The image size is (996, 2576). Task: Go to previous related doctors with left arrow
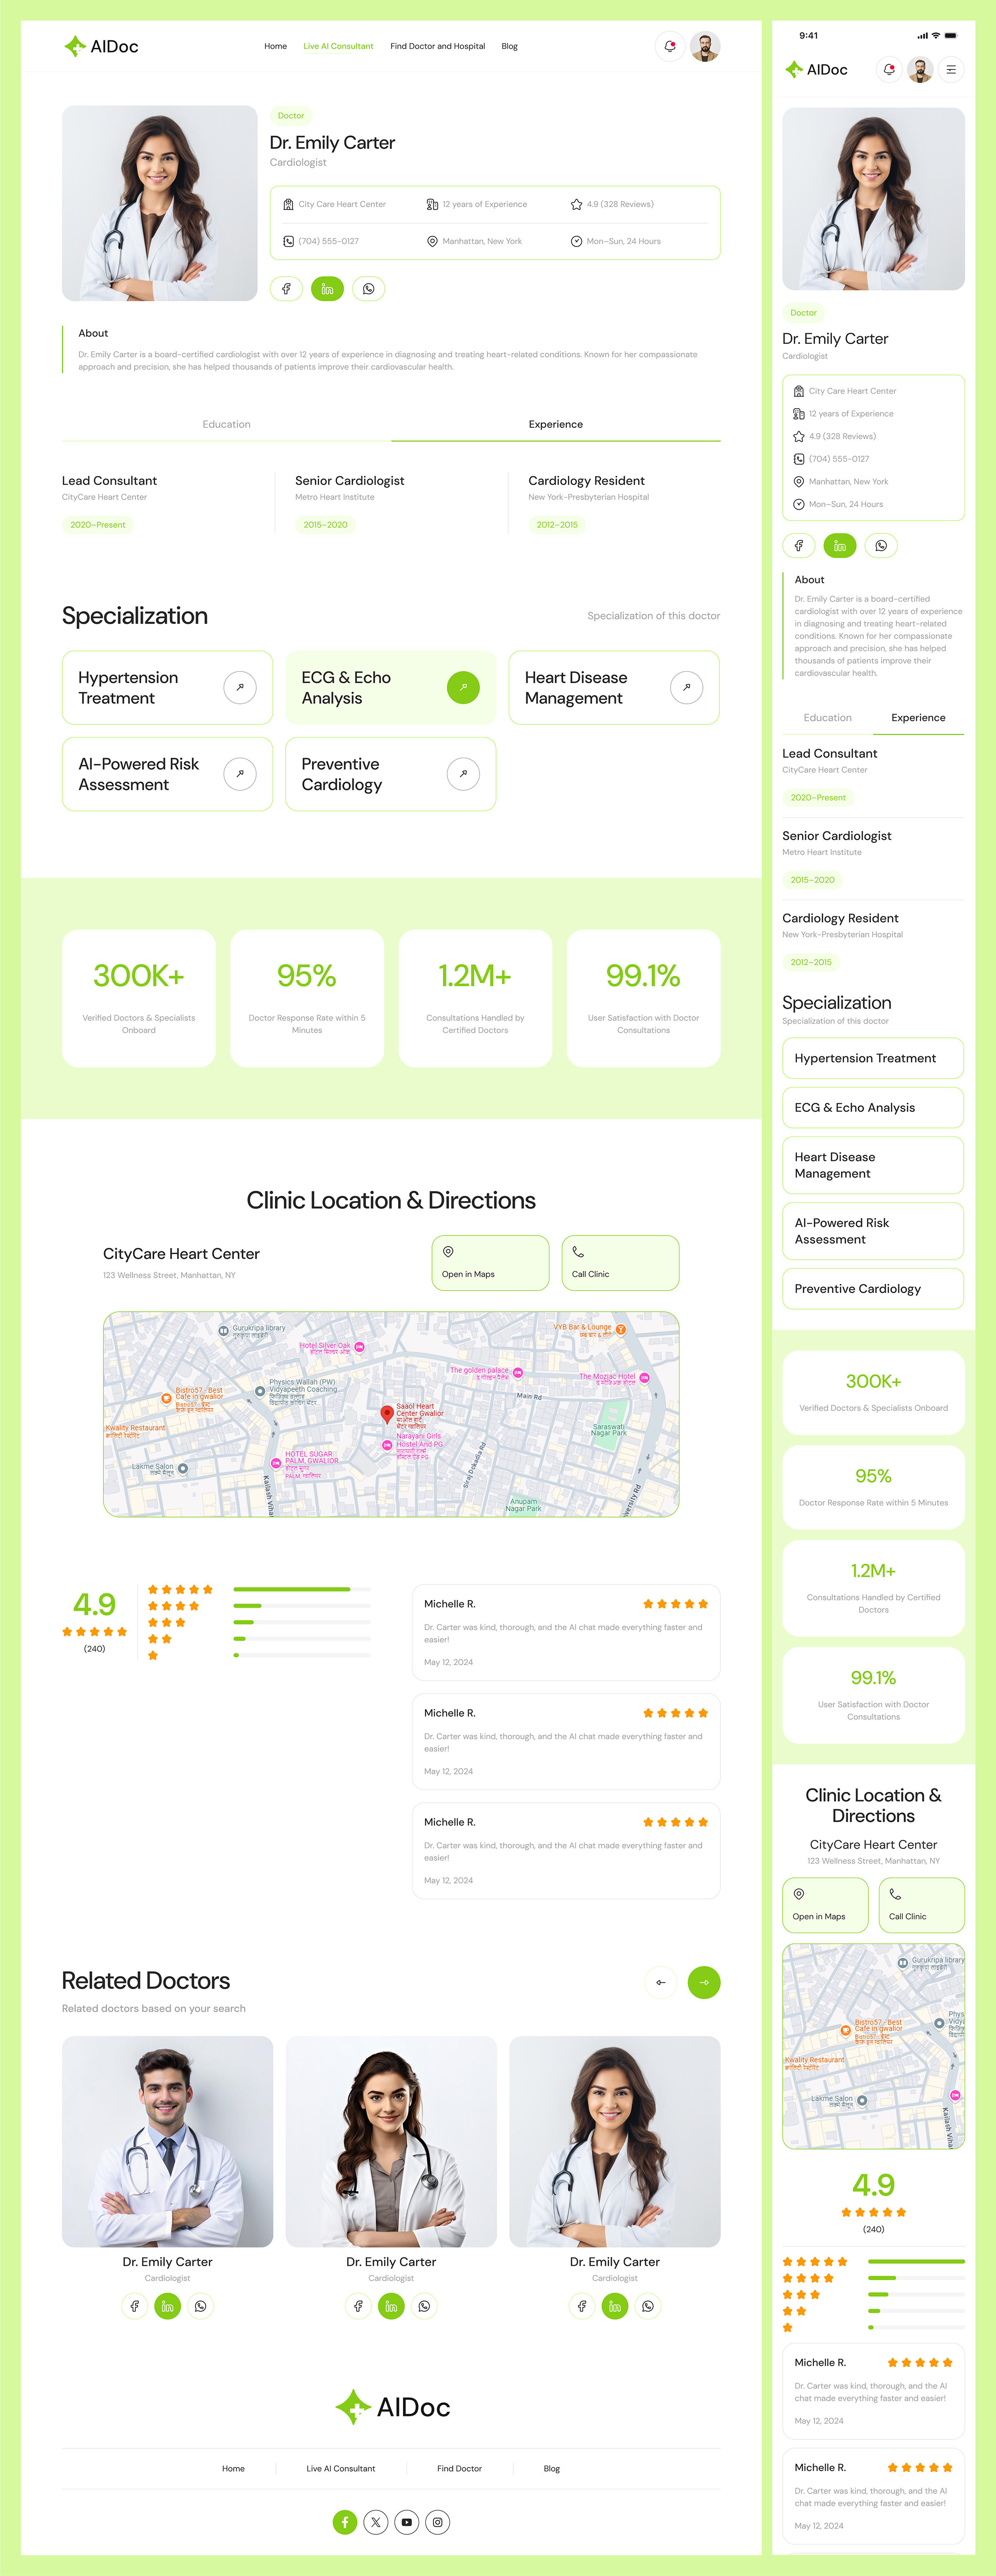661,1982
